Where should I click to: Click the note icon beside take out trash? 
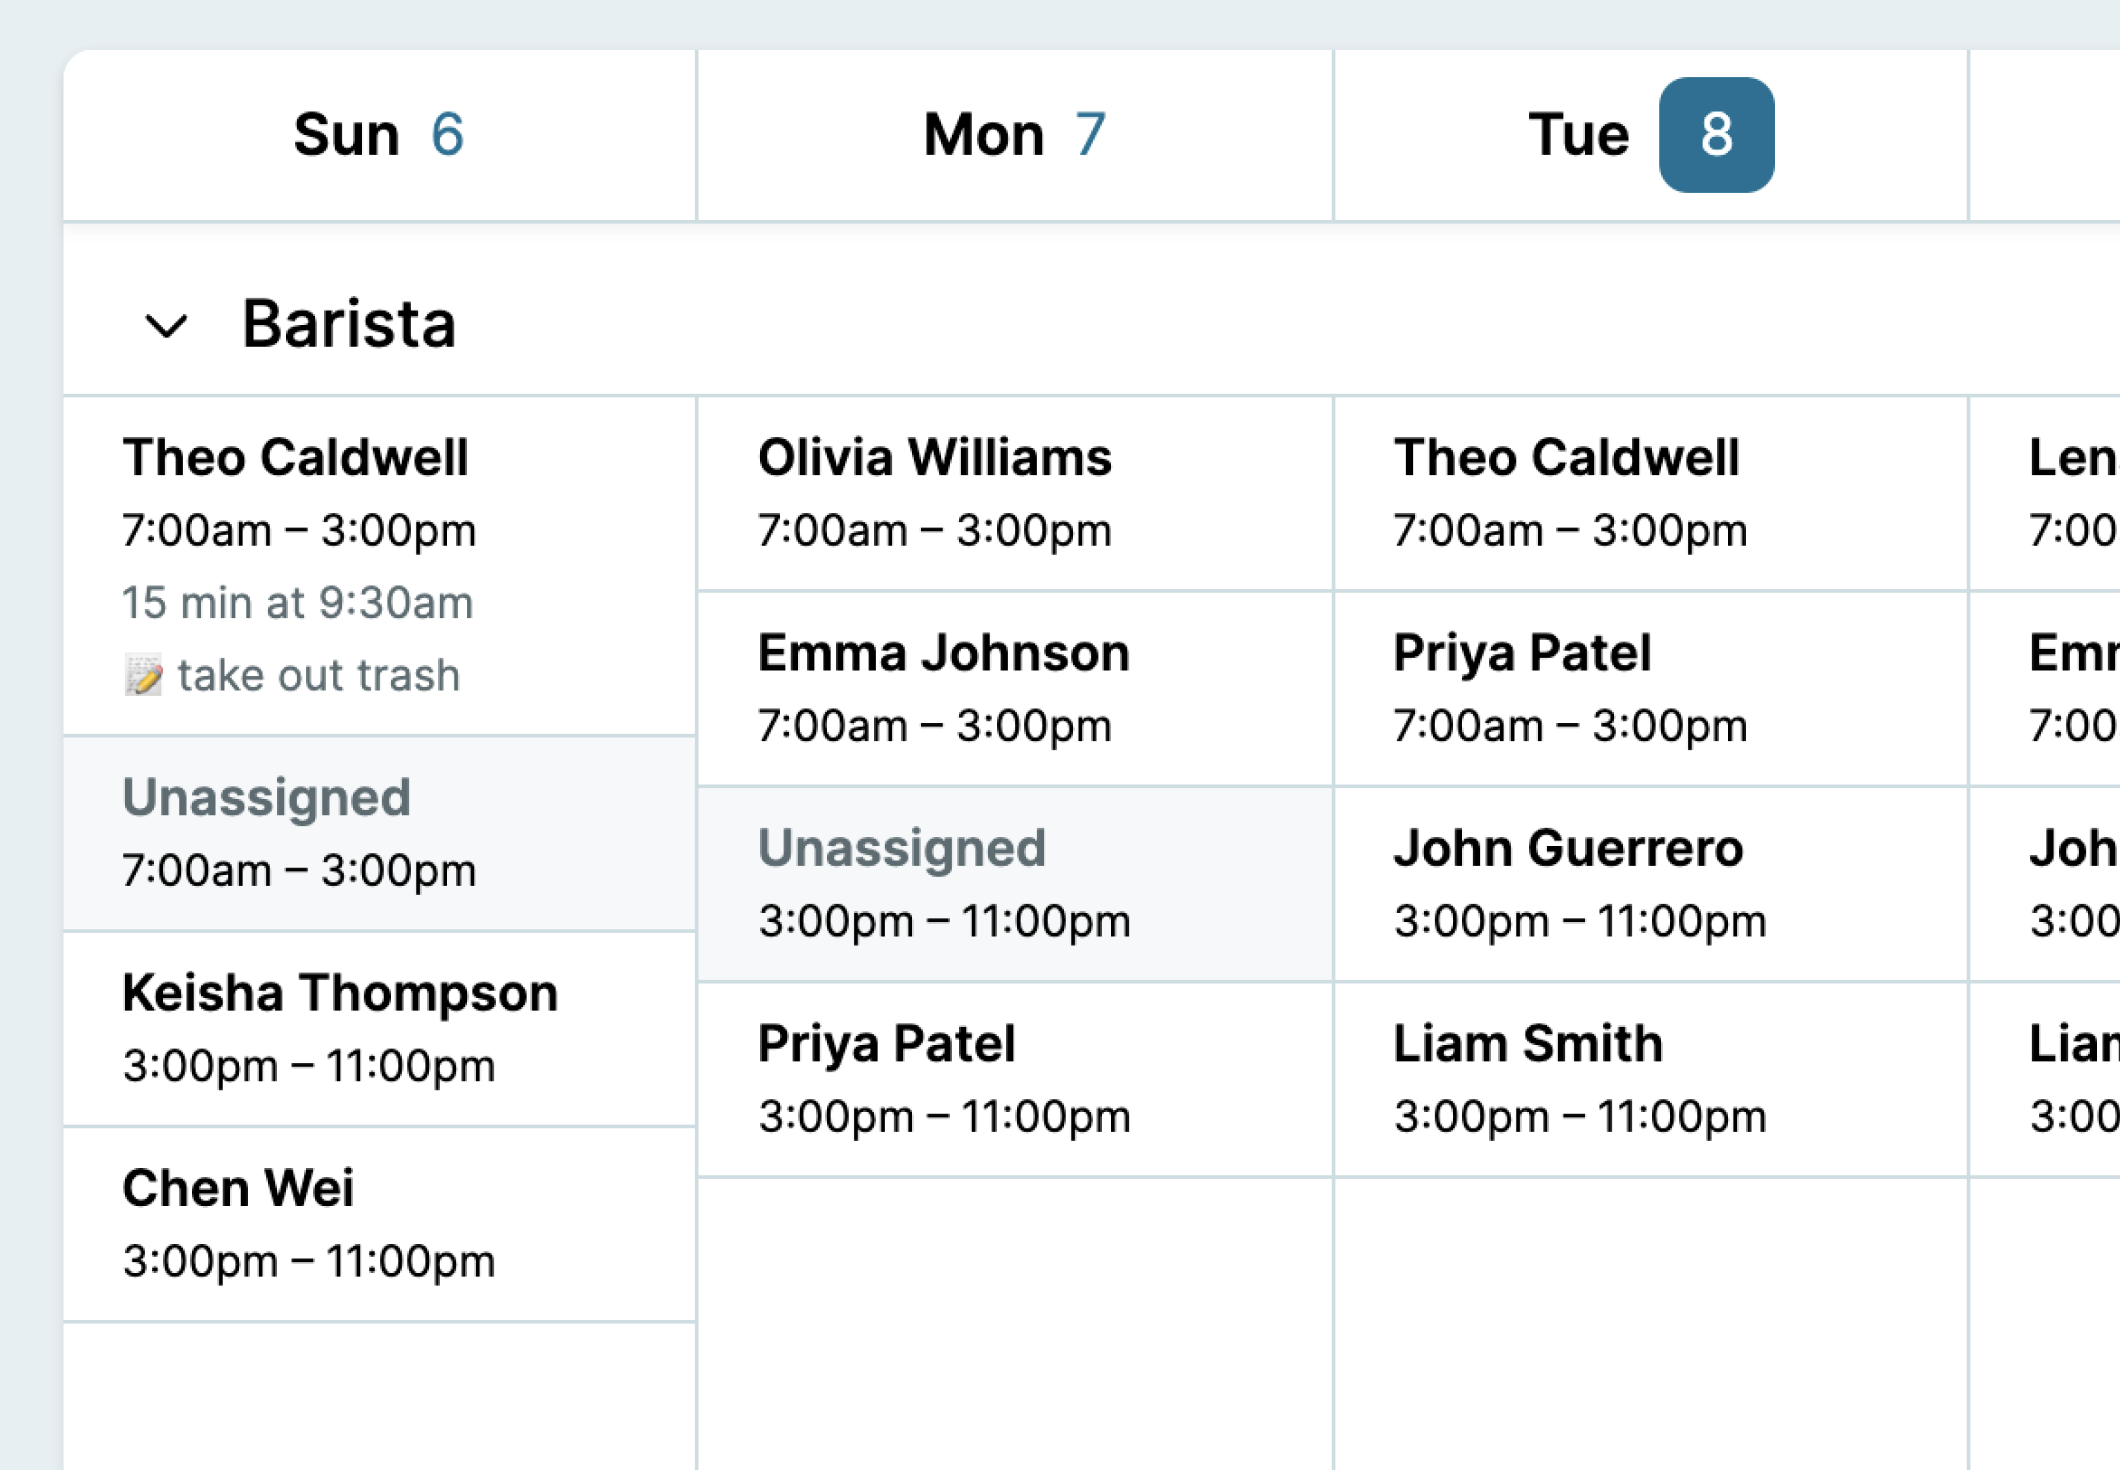(143, 676)
